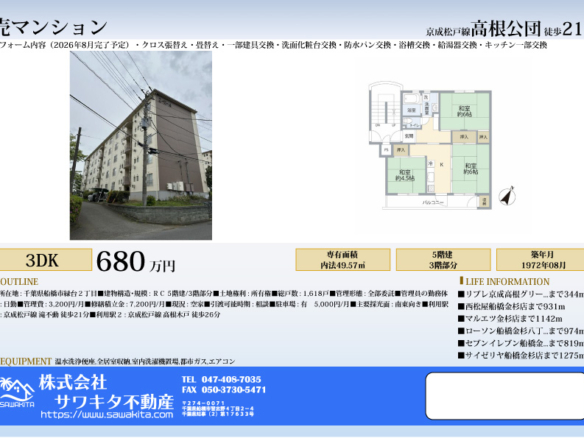The image size is (584, 438).
Task: Click the サイゼリヤ船橋金杉店まで1275m entry
Action: pos(521,356)
